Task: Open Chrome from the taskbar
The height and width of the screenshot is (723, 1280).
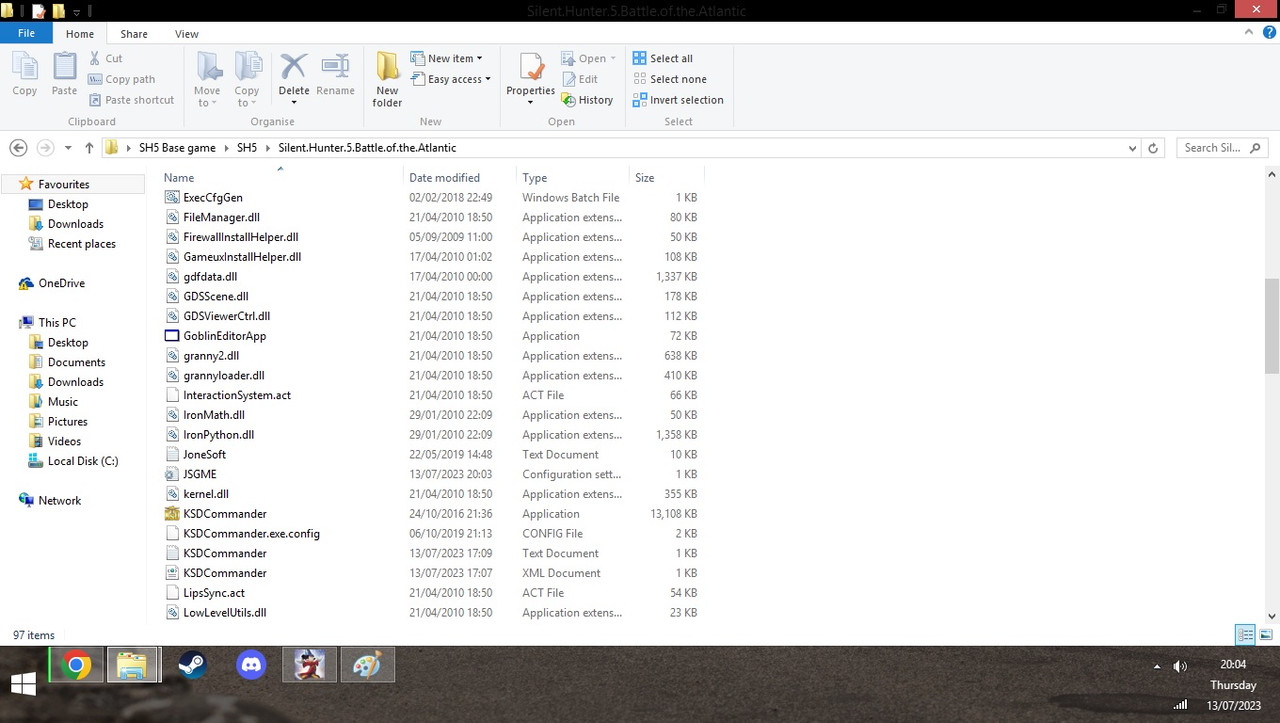Action: point(76,665)
